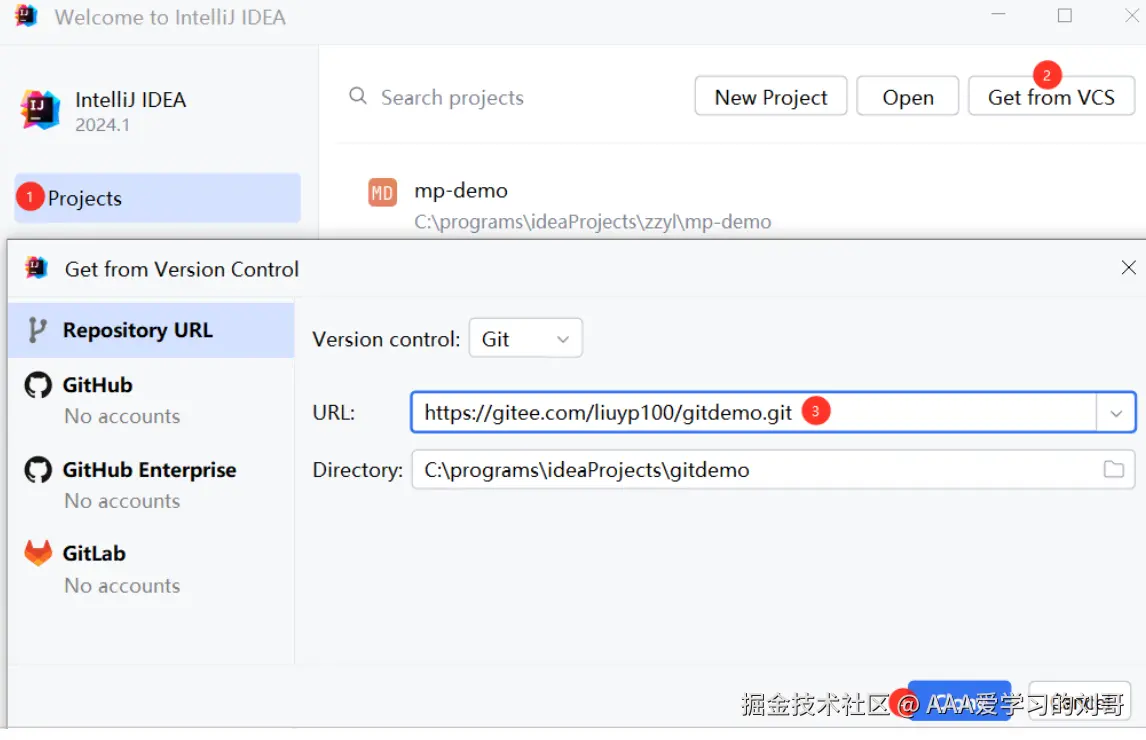Click the Get from VCS button

click(x=1051, y=97)
